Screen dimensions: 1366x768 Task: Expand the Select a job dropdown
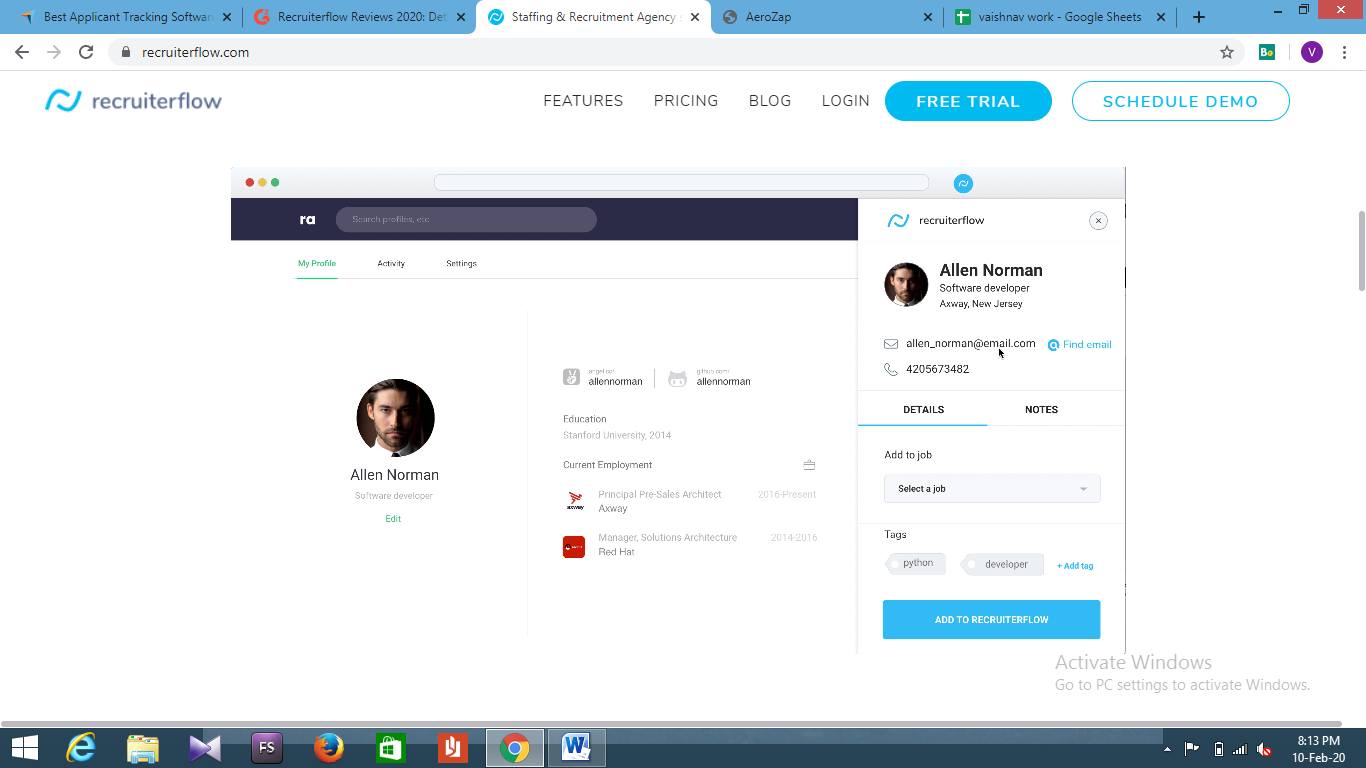[992, 489]
